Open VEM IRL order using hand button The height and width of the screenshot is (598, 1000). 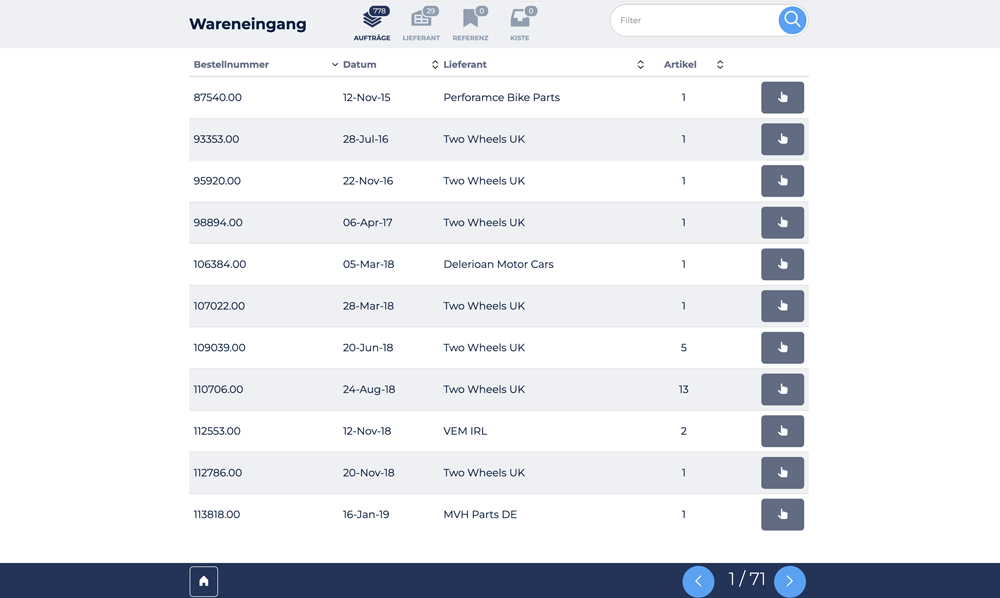click(782, 431)
